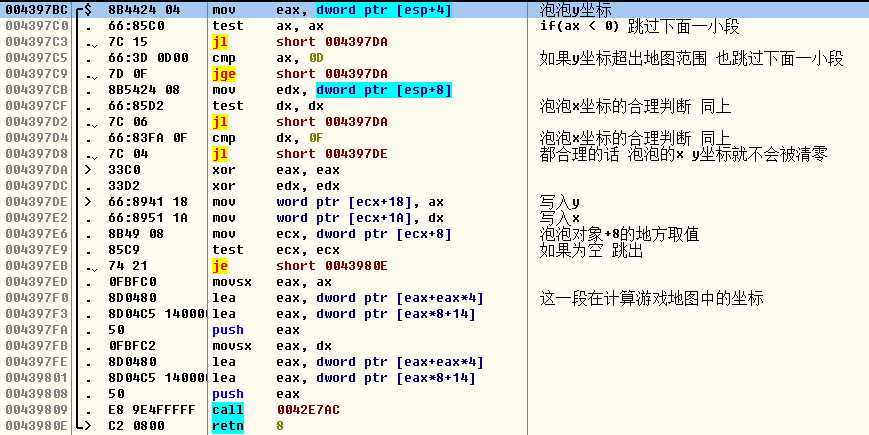Viewport: 869px width, 435px height.
Task: Select the lea instruction at address 00439801
Action: tap(344, 378)
